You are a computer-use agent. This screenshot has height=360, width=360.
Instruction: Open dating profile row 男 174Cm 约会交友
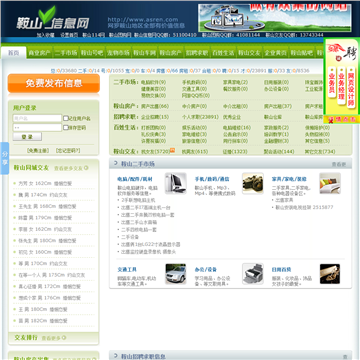(43, 195)
